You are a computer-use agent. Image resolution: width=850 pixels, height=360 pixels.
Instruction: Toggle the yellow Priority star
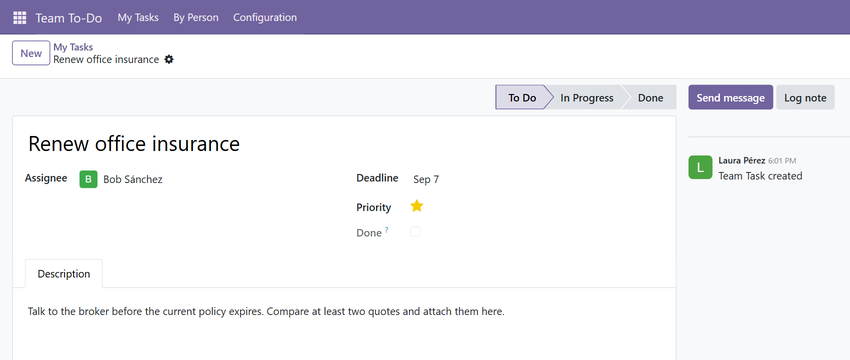pos(416,206)
